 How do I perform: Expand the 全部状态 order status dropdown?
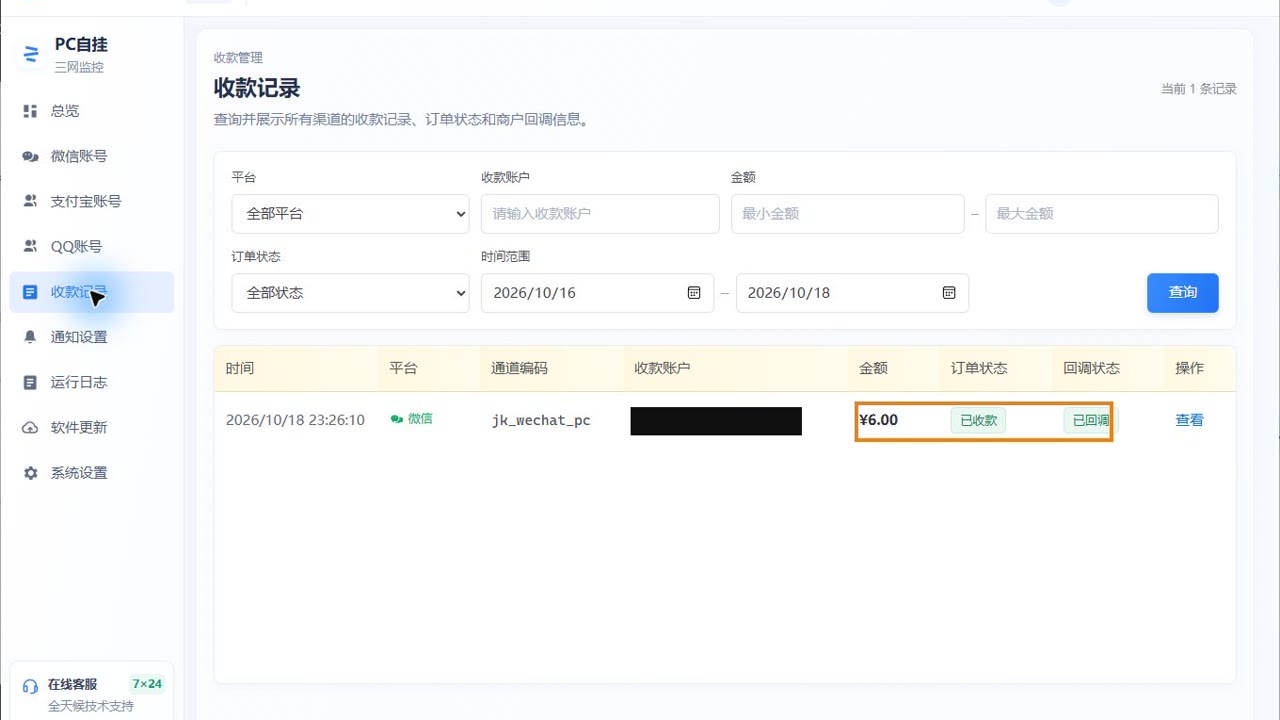(x=350, y=293)
